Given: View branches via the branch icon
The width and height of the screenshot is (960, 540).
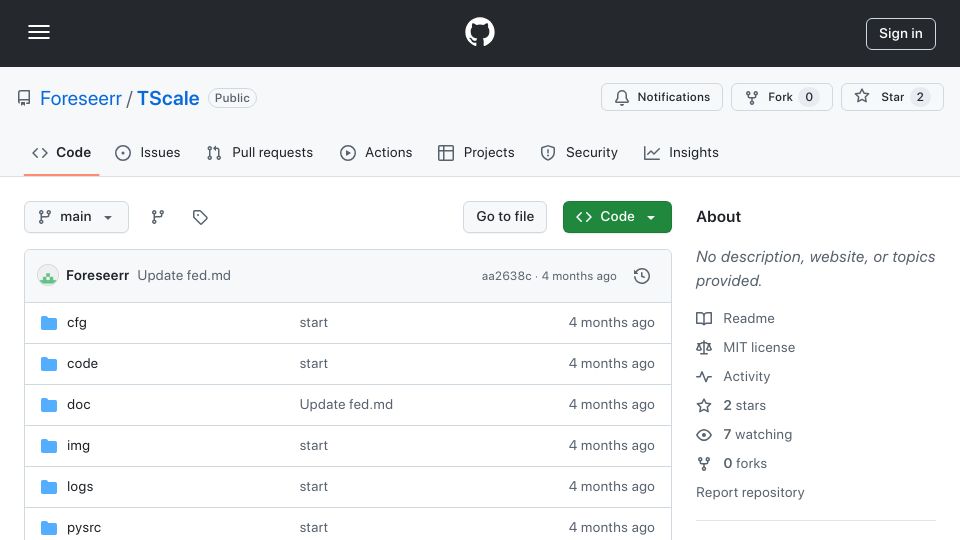Looking at the screenshot, I should point(158,217).
